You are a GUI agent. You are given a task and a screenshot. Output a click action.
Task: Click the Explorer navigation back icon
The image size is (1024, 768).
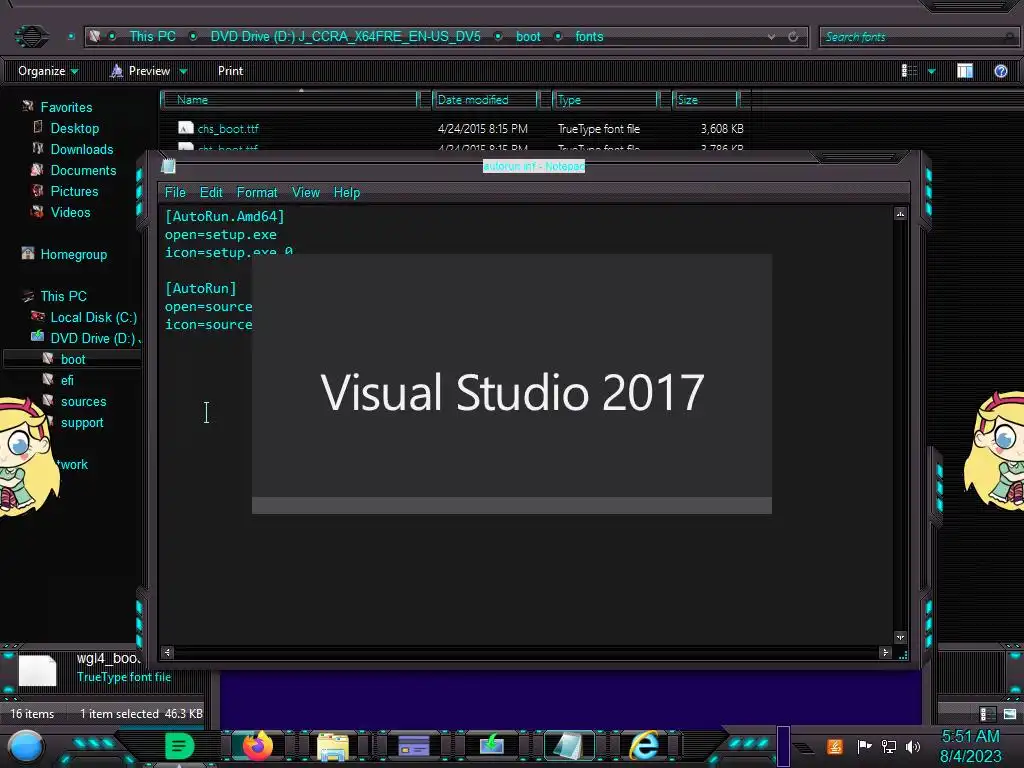(31, 37)
